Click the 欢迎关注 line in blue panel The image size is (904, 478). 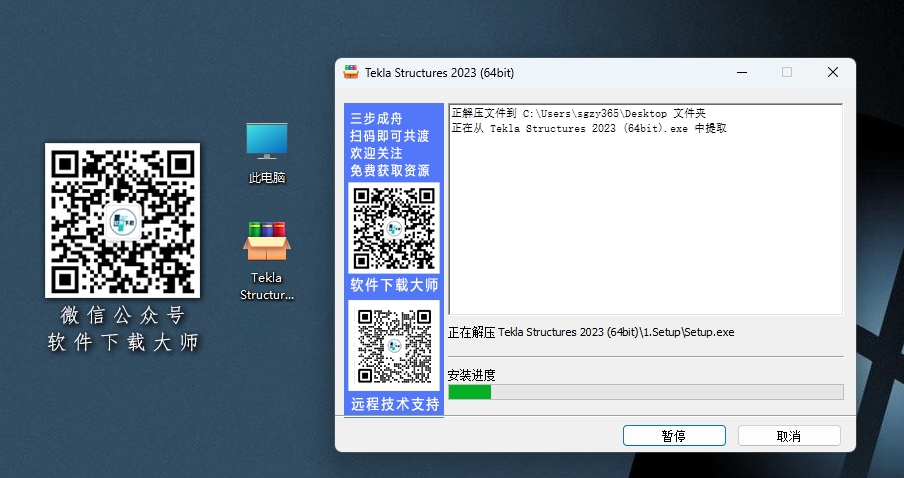[376, 153]
